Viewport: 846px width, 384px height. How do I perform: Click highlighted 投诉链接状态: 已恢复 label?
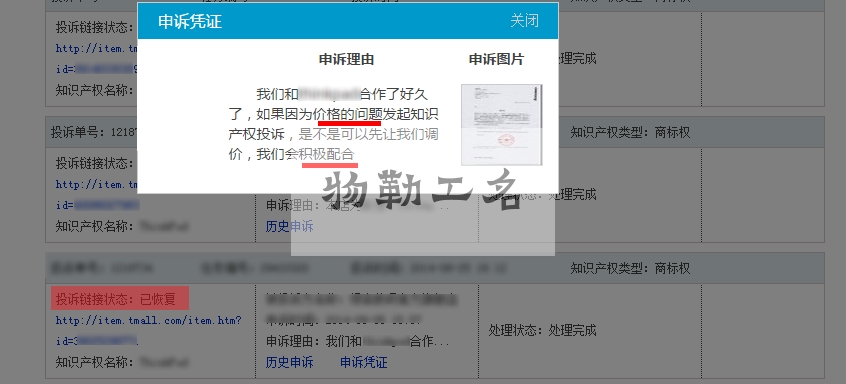coord(120,298)
